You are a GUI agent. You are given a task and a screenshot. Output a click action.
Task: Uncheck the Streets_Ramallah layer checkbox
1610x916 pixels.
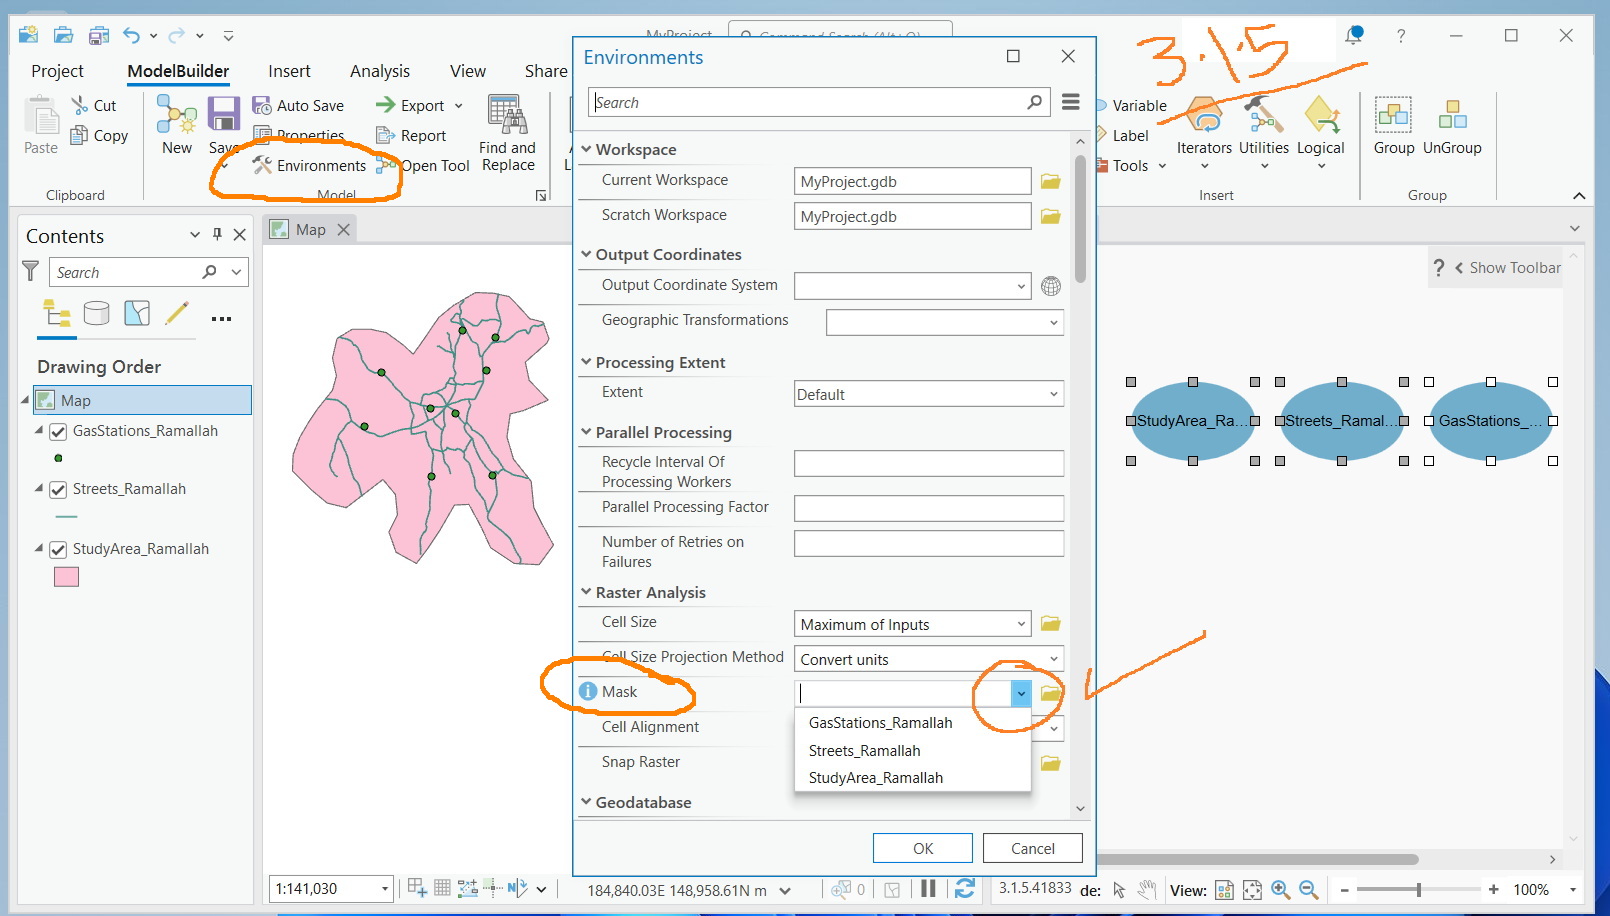pyautogui.click(x=58, y=489)
